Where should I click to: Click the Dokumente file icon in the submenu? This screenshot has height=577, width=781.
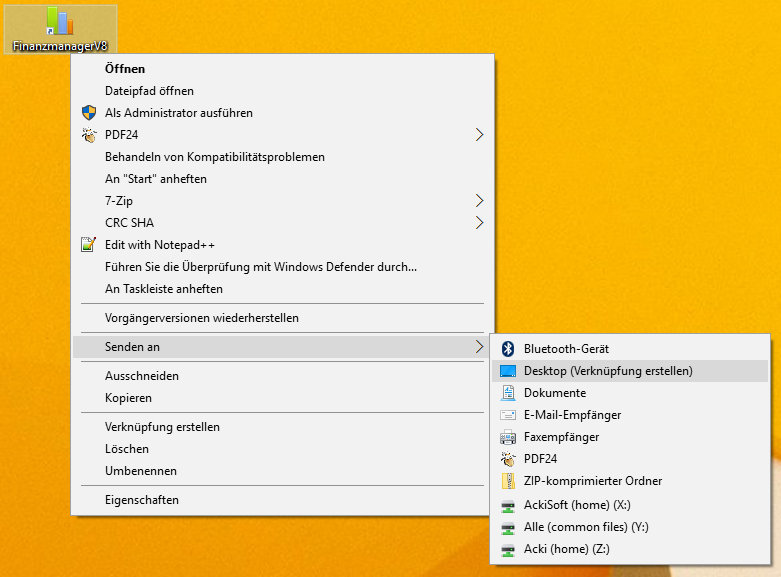tap(508, 393)
